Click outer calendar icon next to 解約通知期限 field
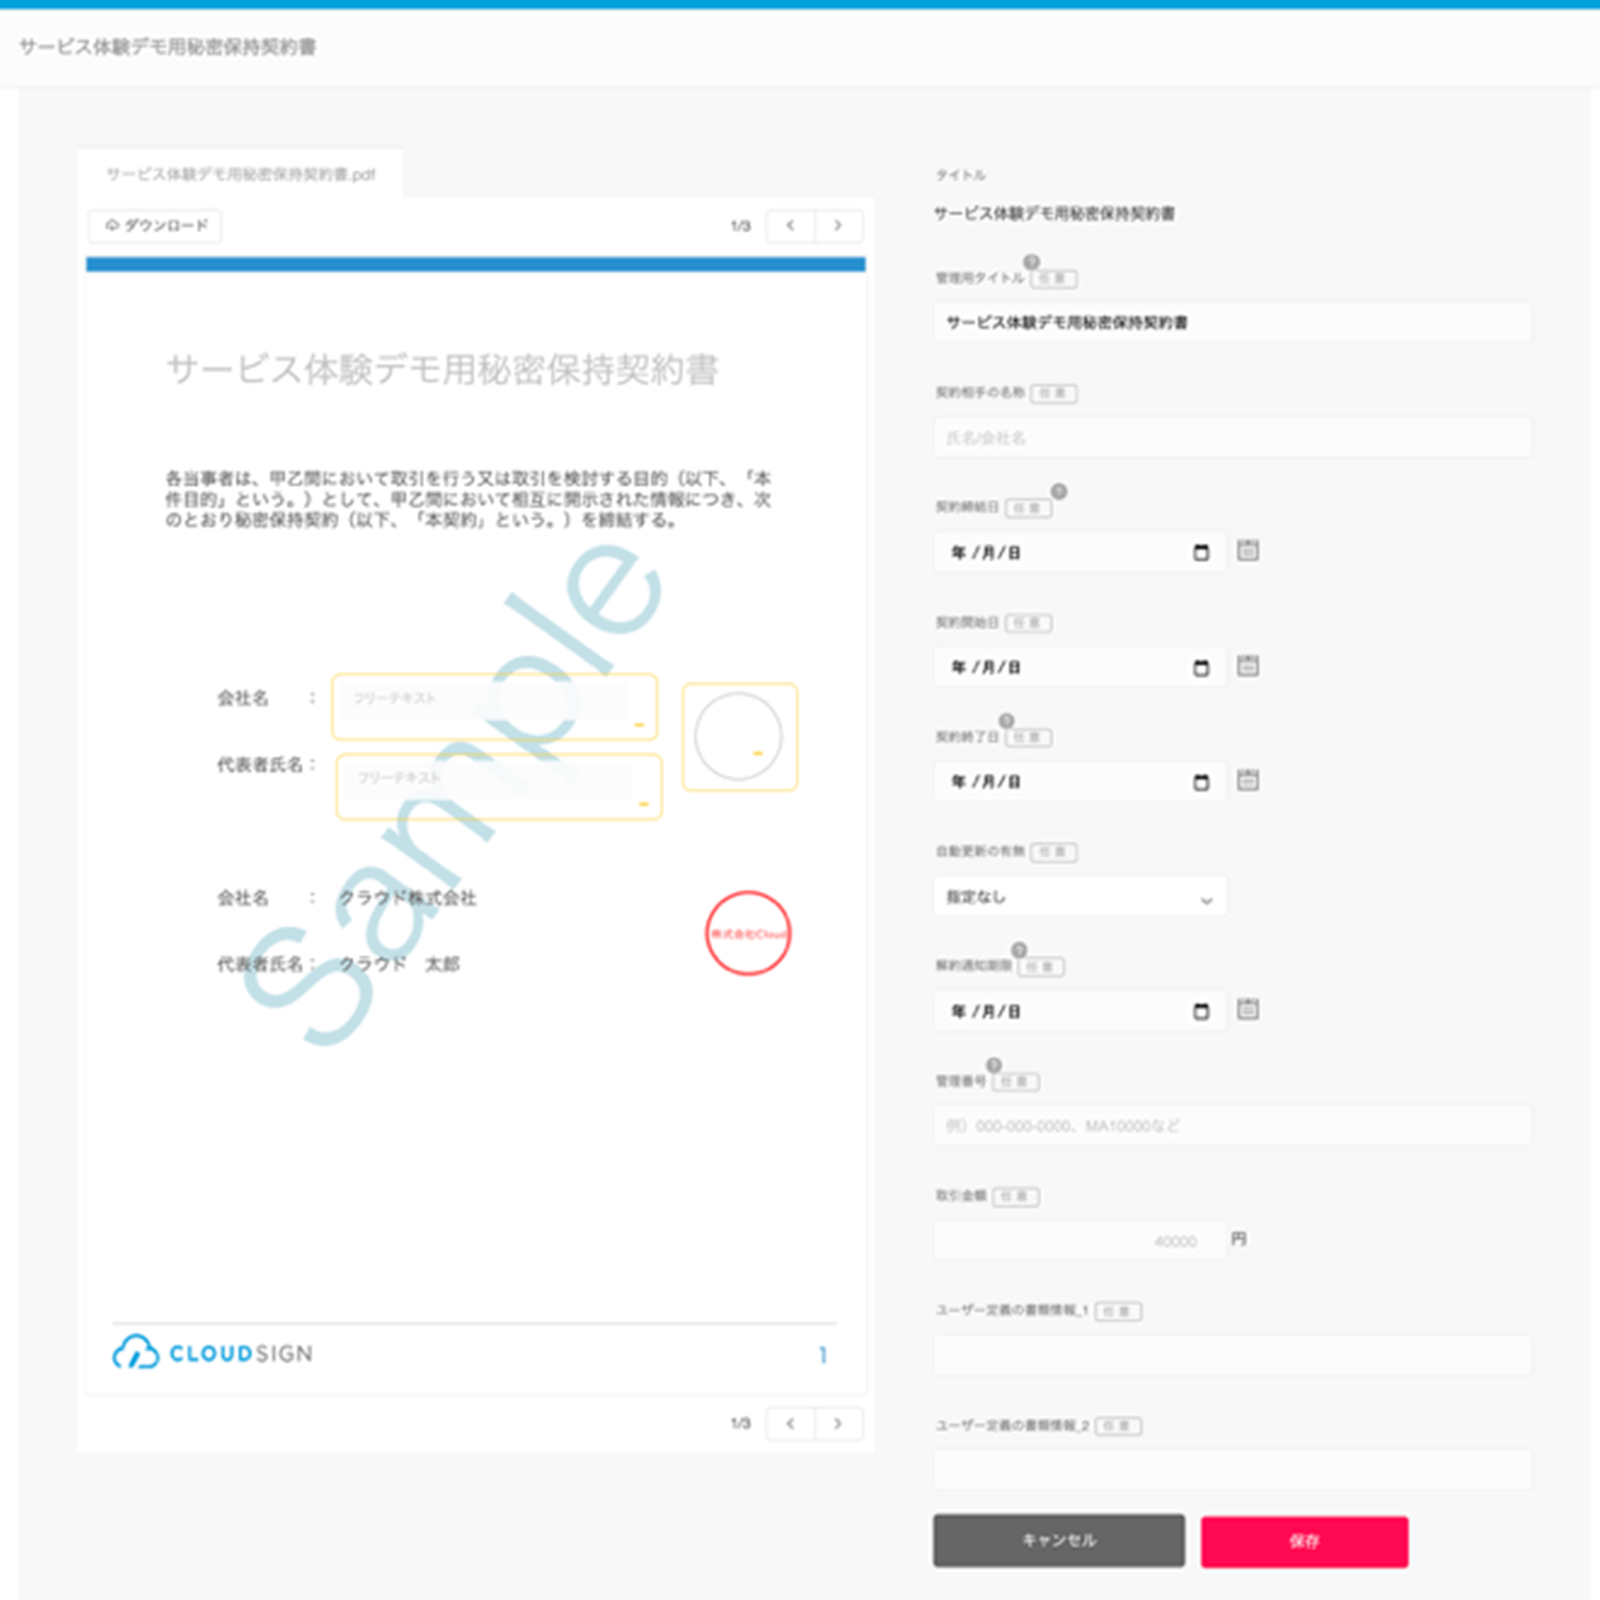This screenshot has width=1600, height=1600. (1248, 1009)
